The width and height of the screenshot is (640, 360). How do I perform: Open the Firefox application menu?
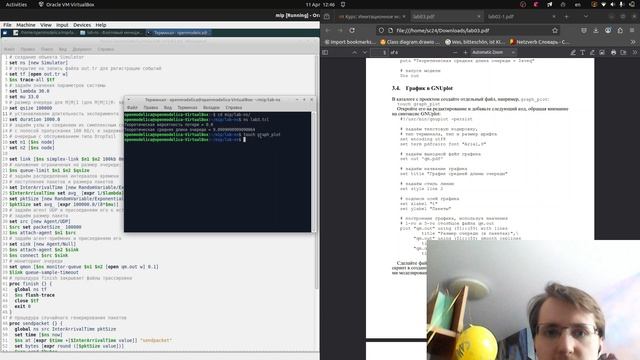point(632,30)
